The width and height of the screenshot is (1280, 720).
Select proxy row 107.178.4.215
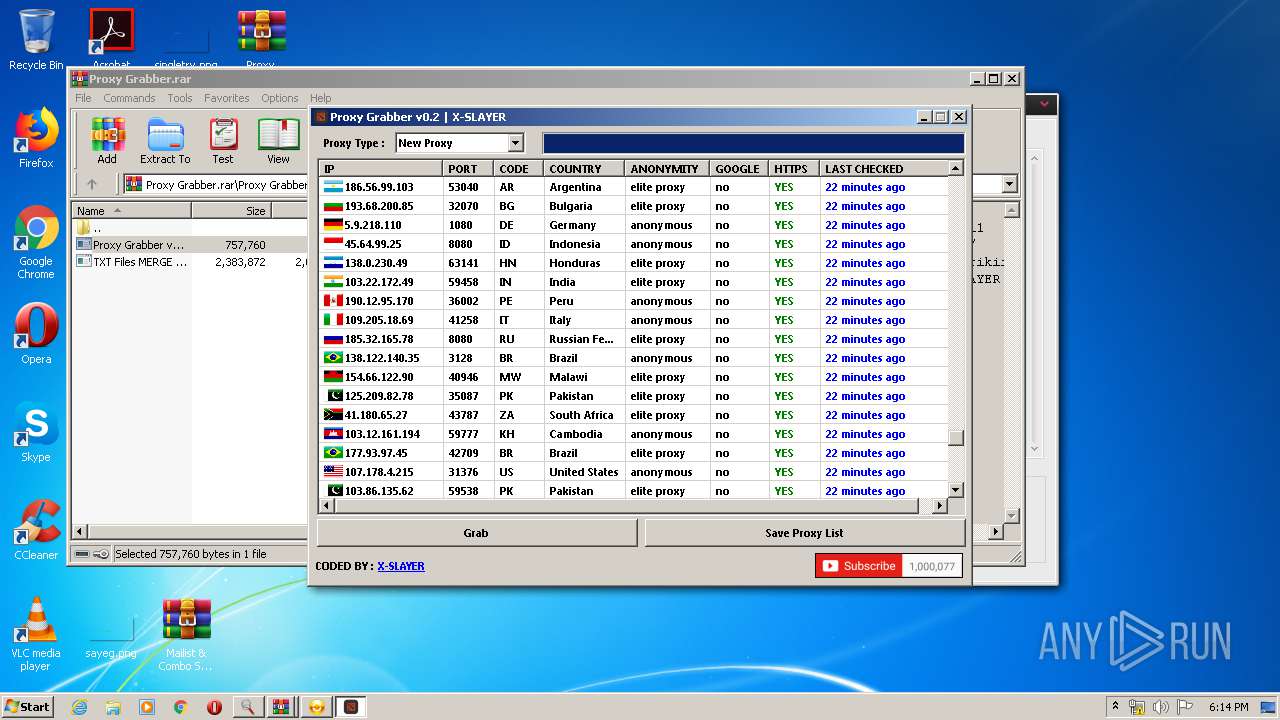(634, 472)
